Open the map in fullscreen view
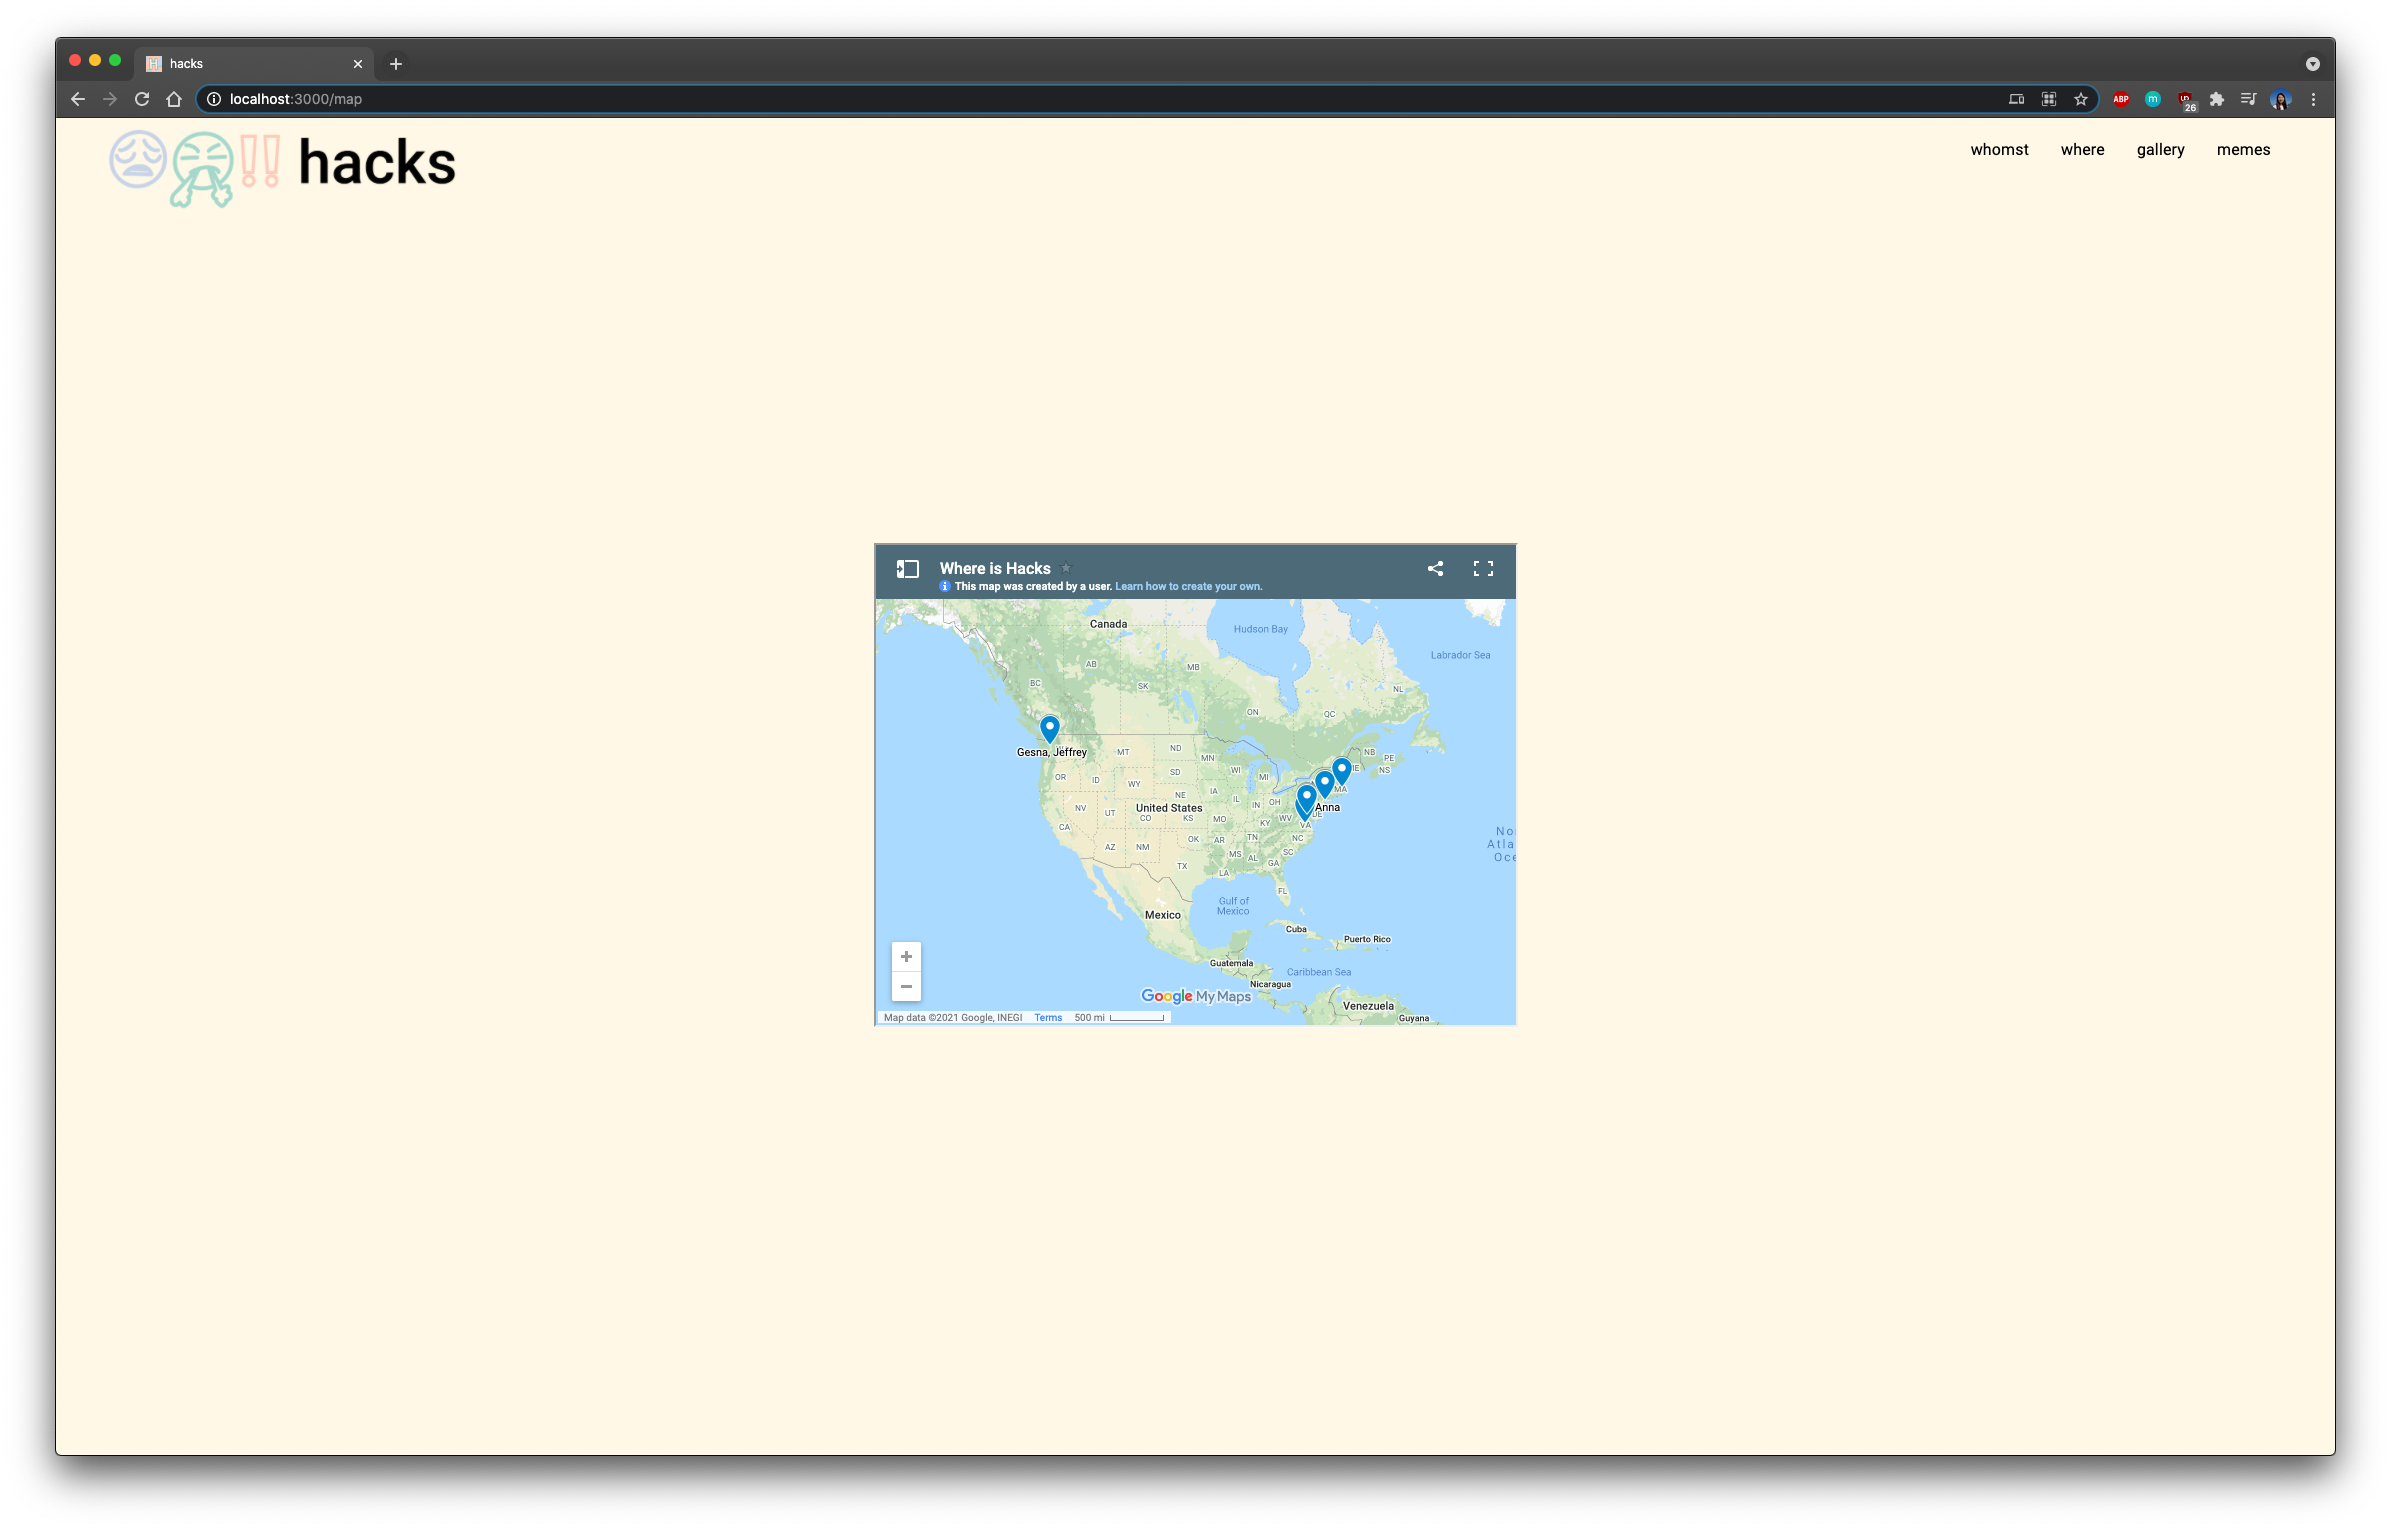The width and height of the screenshot is (2391, 1529). [x=1483, y=569]
